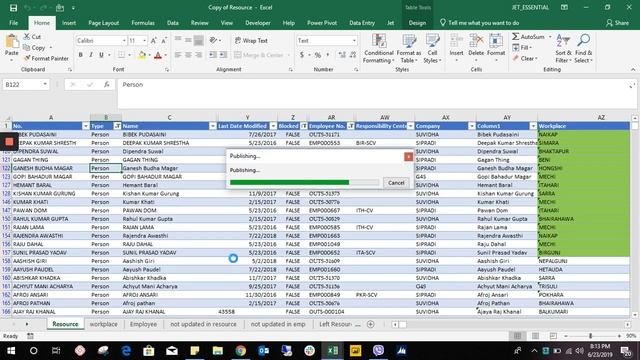Image resolution: width=640 pixels, height=360 pixels.
Task: Open Chrome from taskbar
Action: (240, 351)
